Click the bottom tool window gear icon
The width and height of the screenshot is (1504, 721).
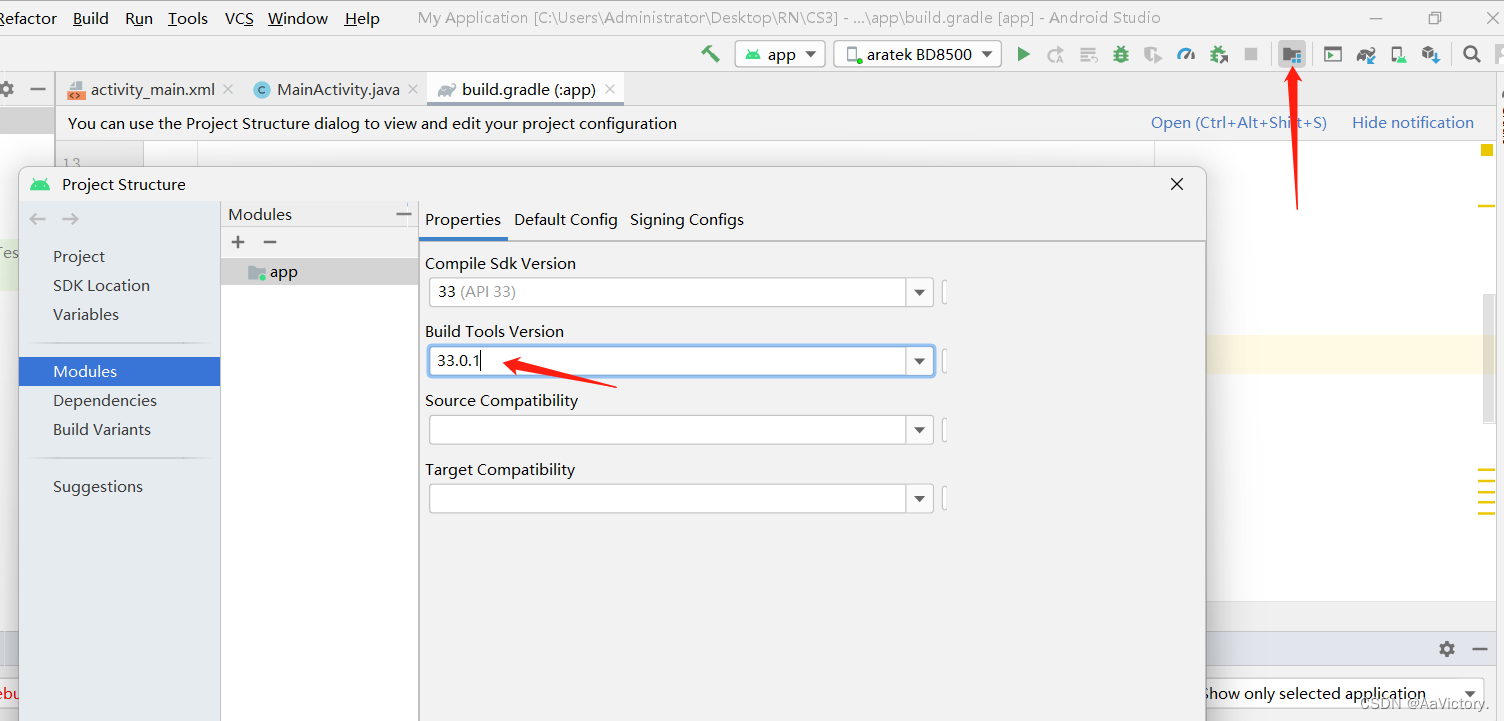point(1447,648)
